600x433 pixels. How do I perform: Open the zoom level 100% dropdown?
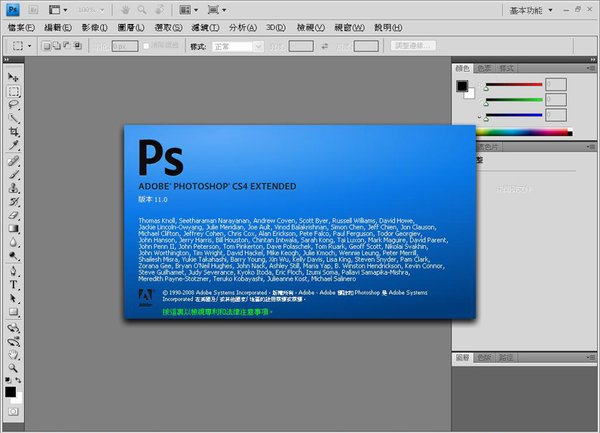pyautogui.click(x=91, y=10)
